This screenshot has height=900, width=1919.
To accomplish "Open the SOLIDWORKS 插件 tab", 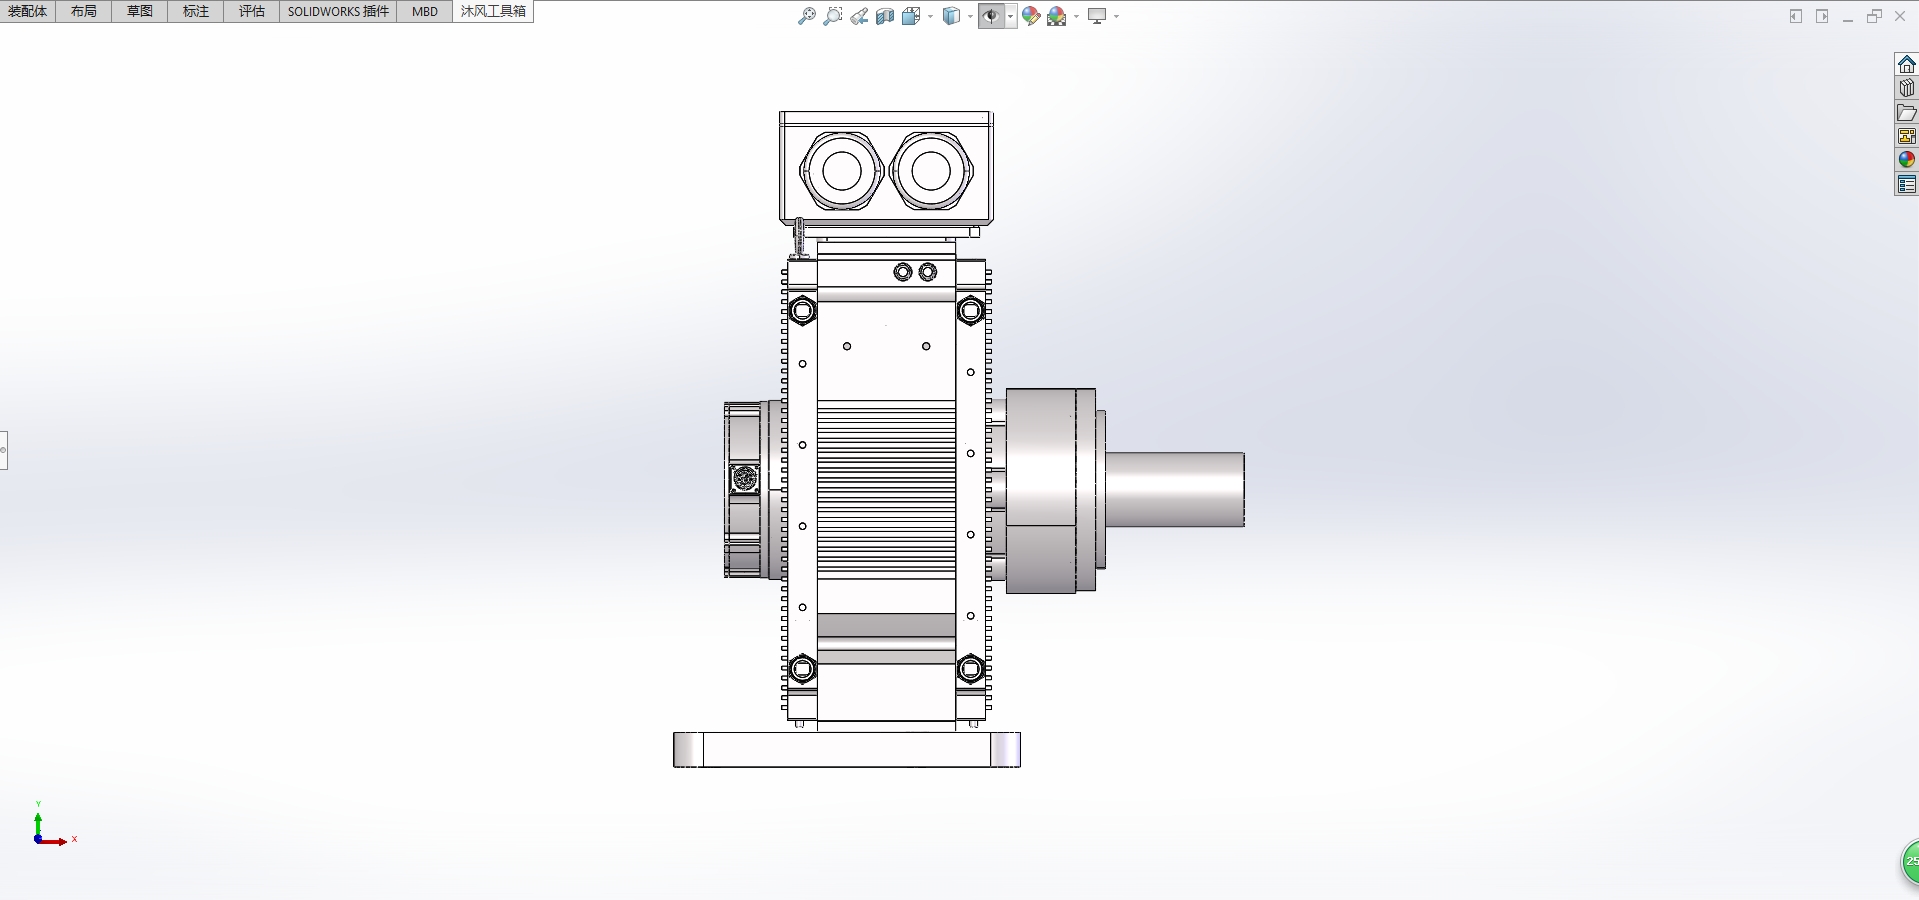I will pyautogui.click(x=338, y=11).
